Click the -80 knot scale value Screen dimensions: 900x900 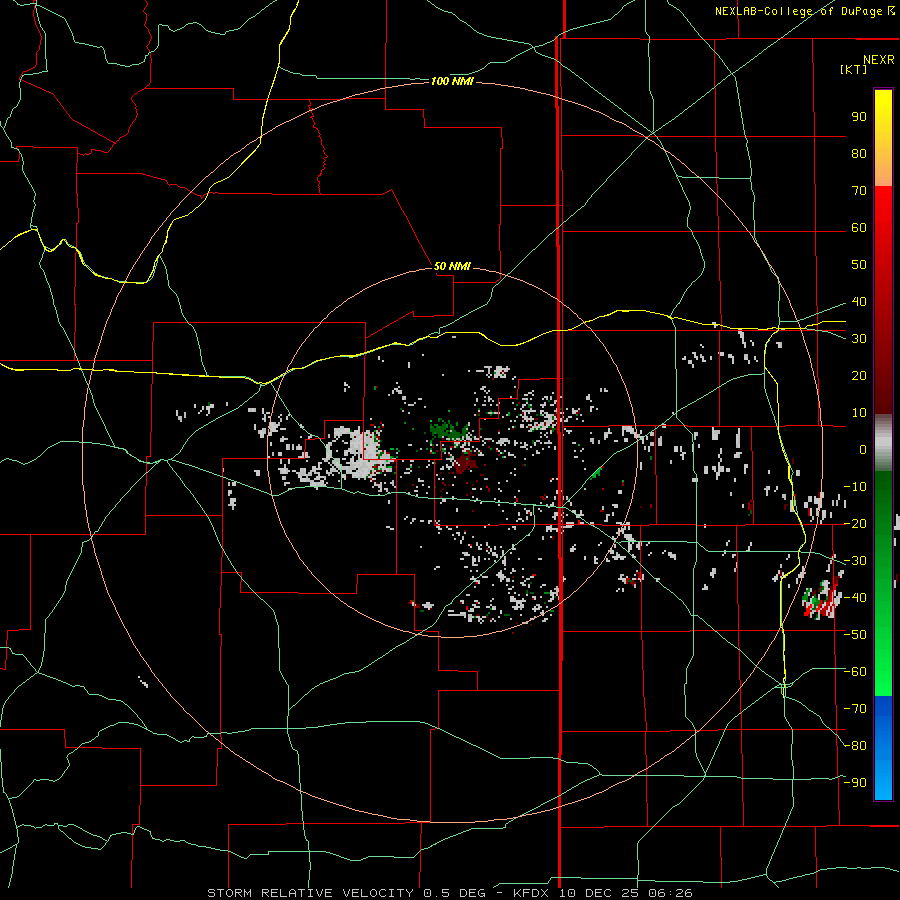tap(855, 746)
